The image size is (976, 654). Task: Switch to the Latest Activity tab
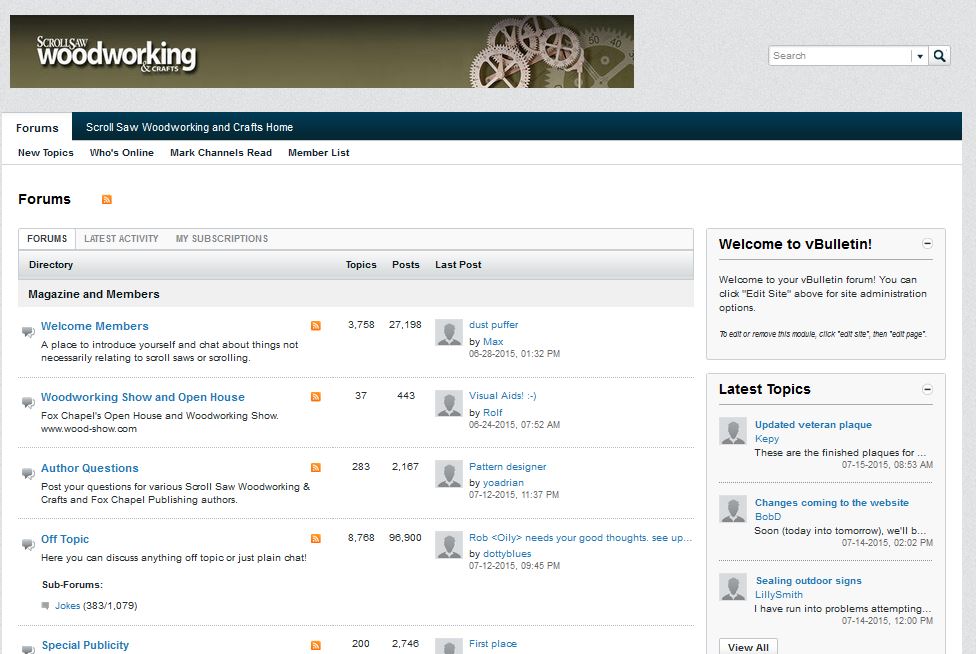(x=121, y=239)
